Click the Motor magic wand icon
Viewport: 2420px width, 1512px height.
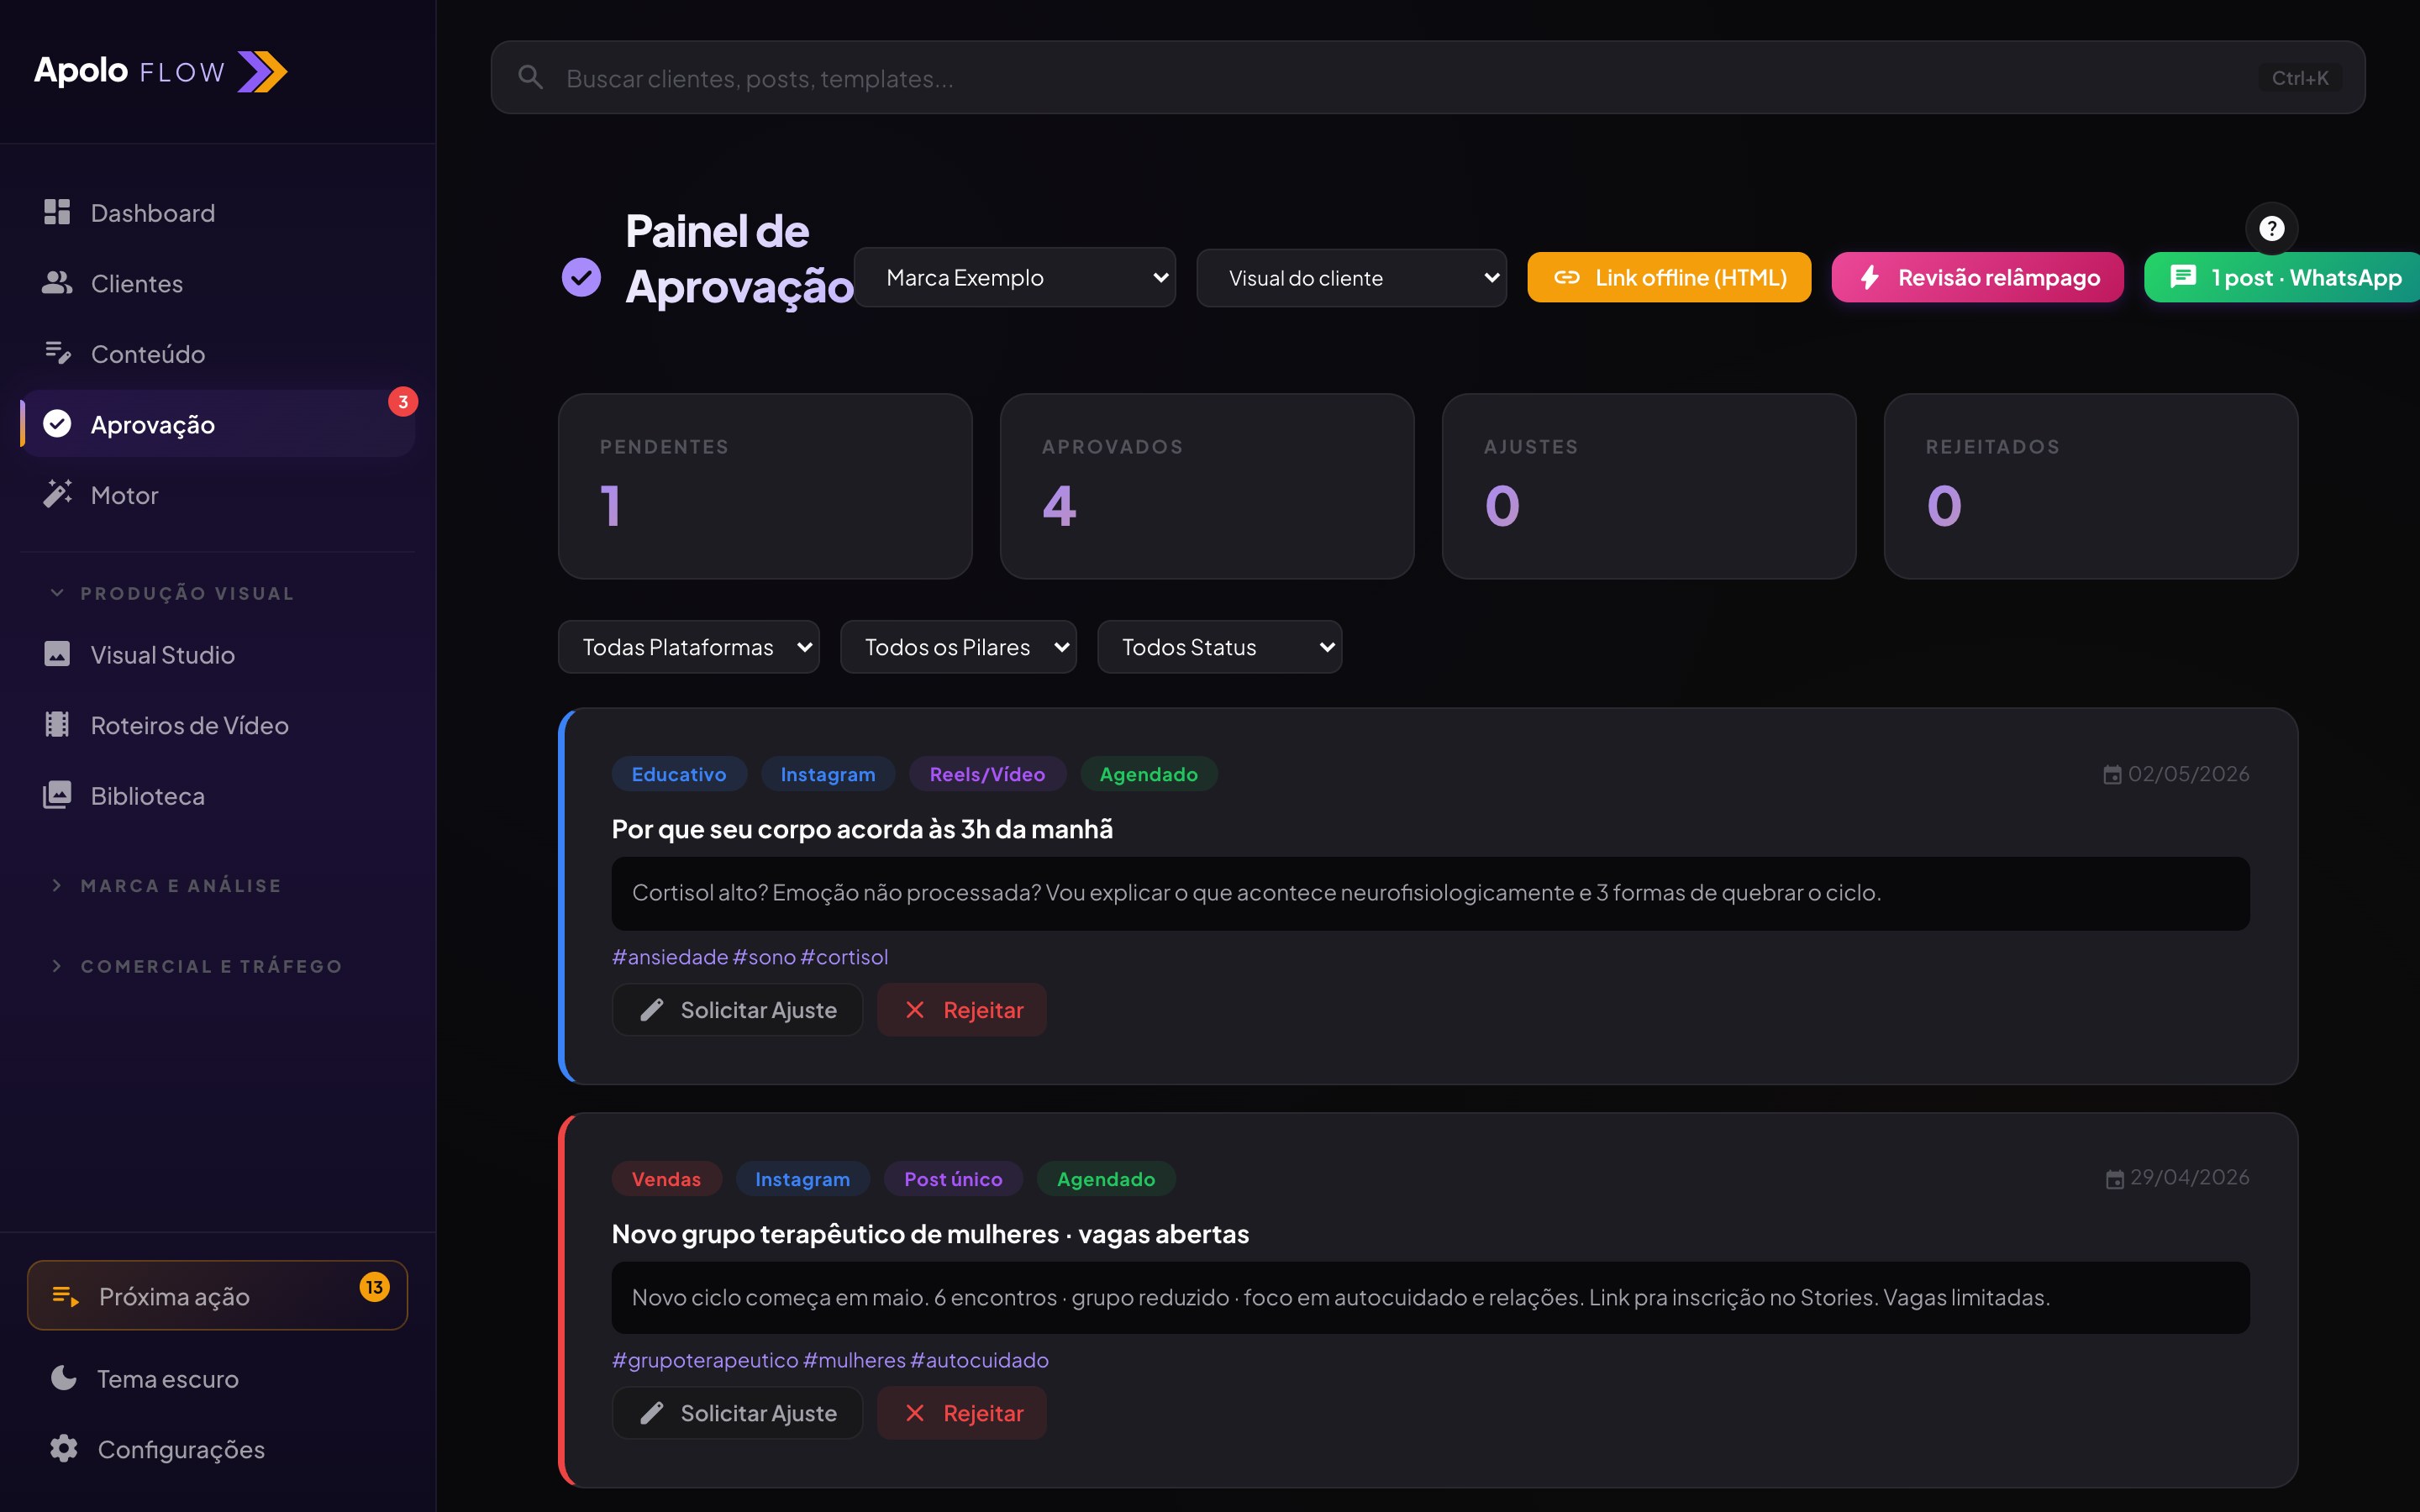pyautogui.click(x=57, y=494)
